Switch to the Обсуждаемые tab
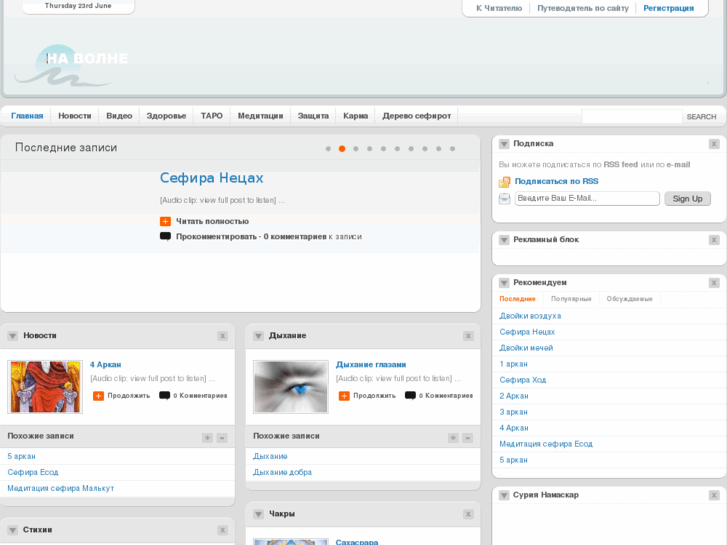This screenshot has height=545, width=727. (x=629, y=299)
